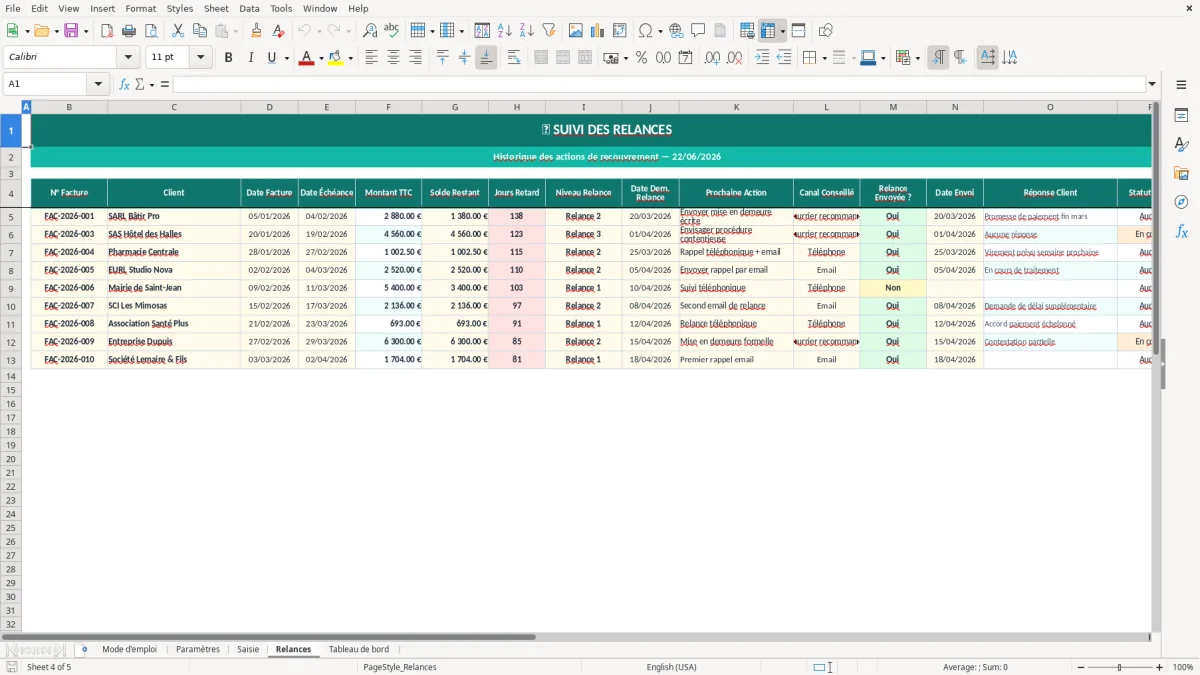Viewport: 1200px width, 675px height.
Task: Activate the Clone Formatting paintbrush
Action: click(x=256, y=31)
